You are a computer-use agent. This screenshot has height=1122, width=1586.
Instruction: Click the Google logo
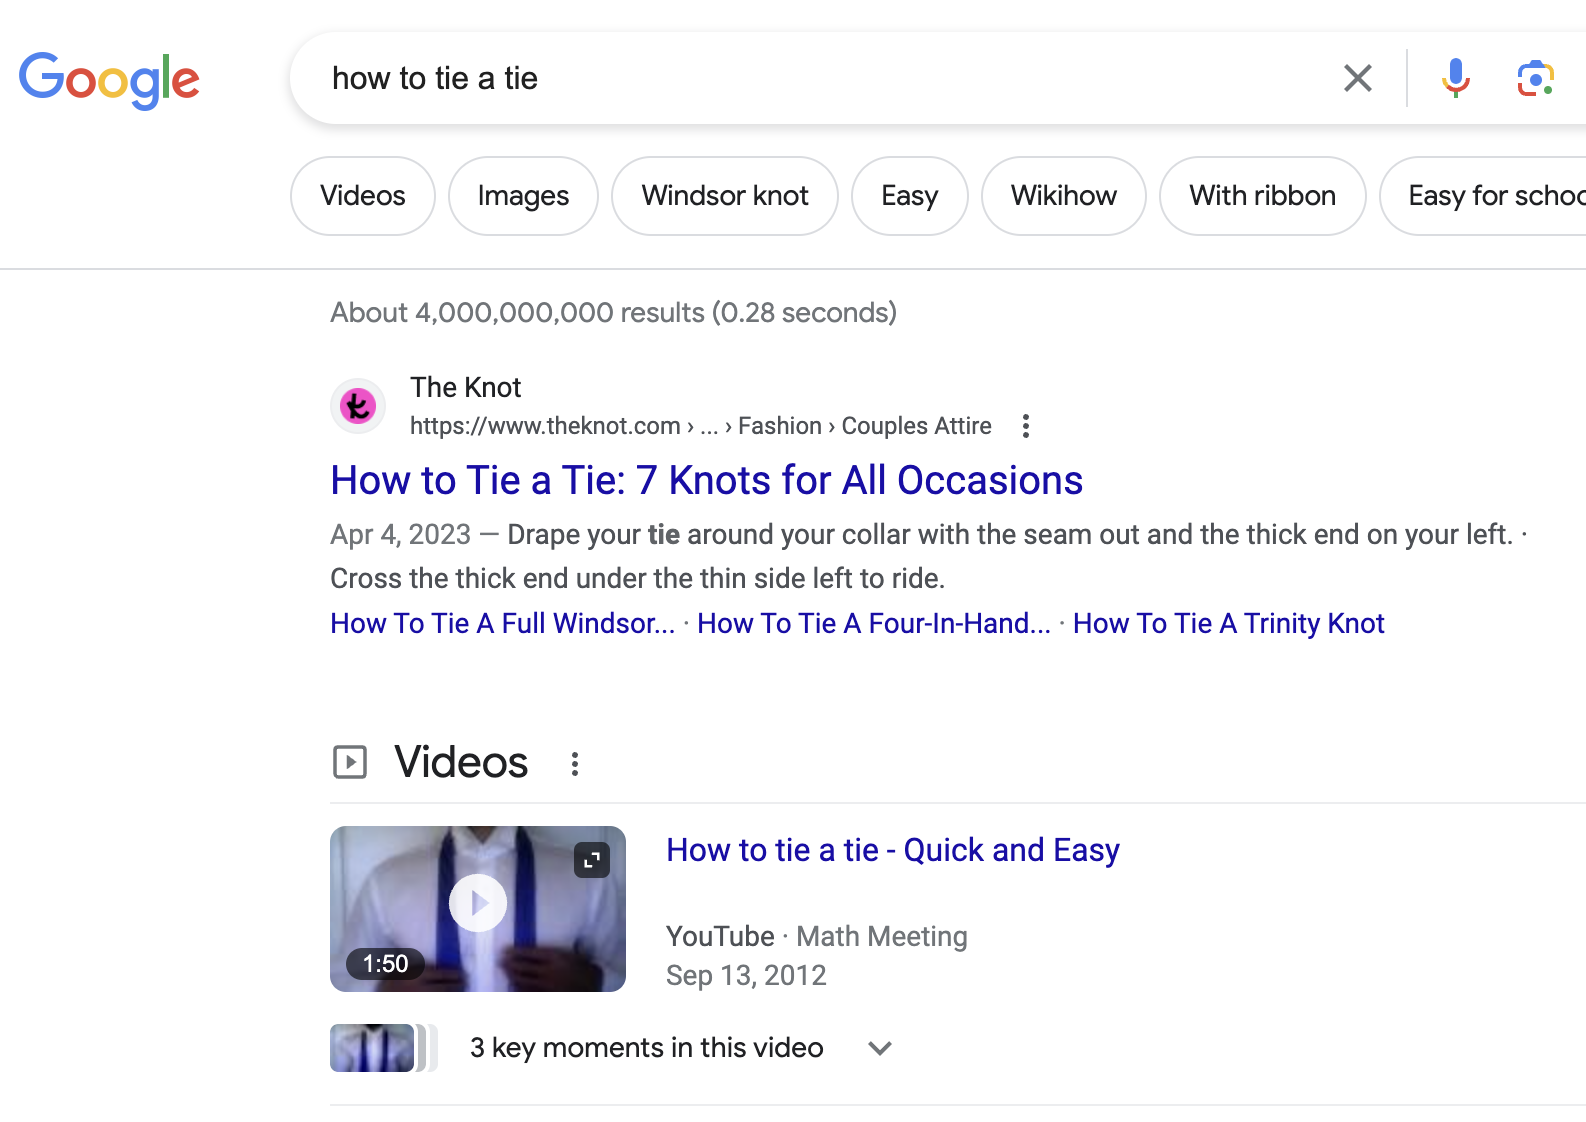pos(109,80)
